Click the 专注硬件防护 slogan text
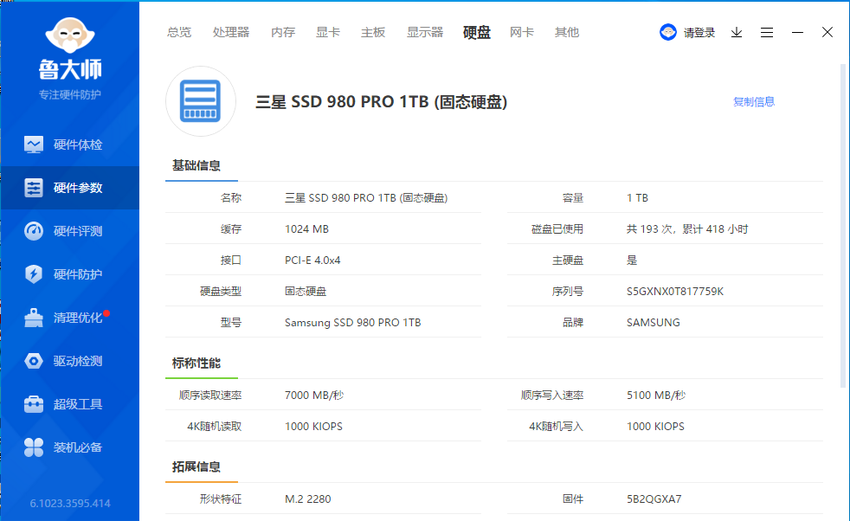The height and width of the screenshot is (521, 850). click(70, 95)
